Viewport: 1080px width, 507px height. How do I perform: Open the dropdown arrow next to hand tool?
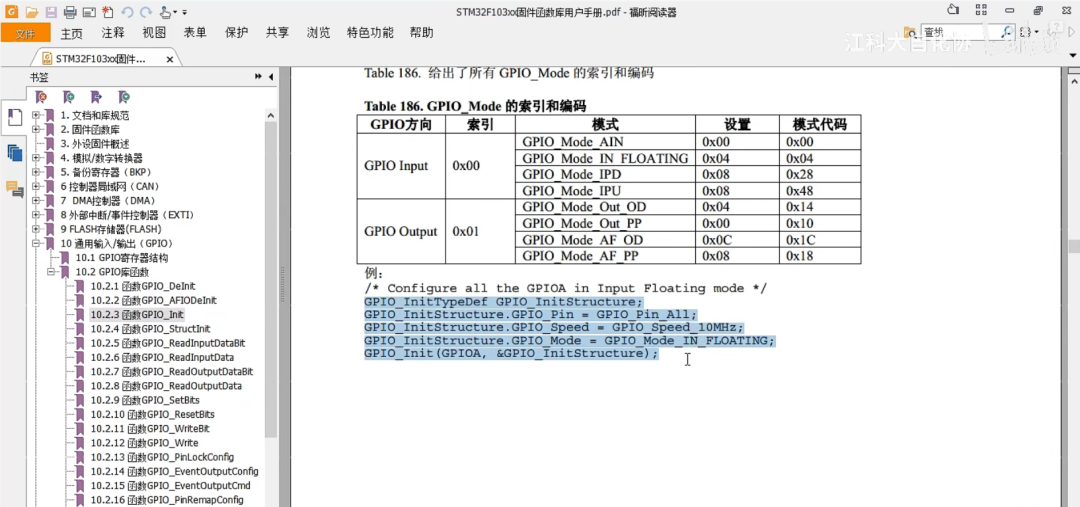coord(175,12)
